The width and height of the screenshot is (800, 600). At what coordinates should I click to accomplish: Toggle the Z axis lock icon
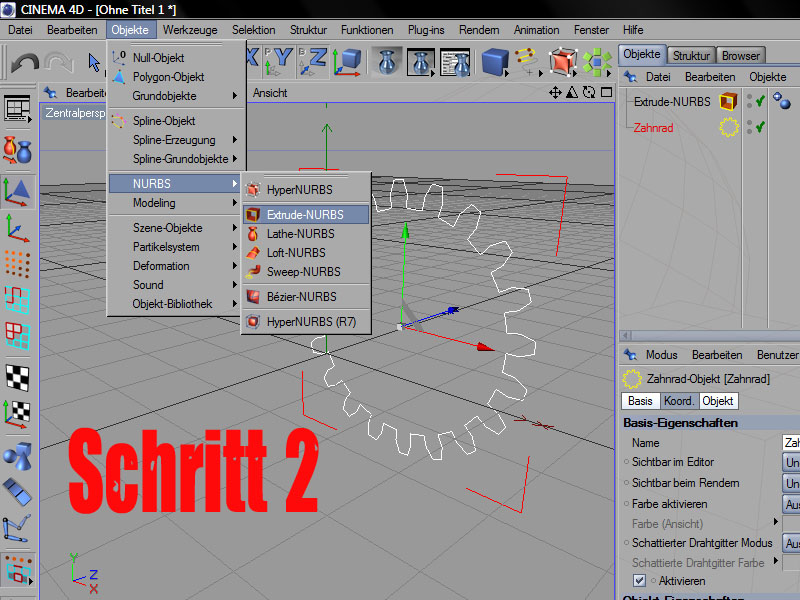click(x=313, y=62)
